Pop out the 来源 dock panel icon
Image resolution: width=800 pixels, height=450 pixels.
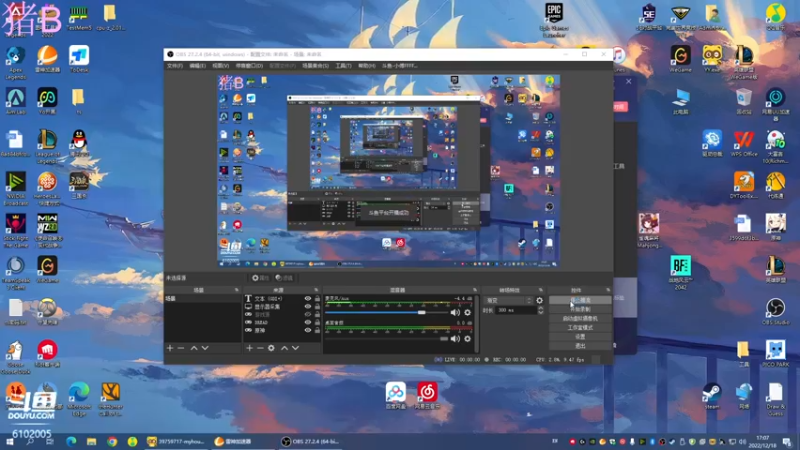316,290
